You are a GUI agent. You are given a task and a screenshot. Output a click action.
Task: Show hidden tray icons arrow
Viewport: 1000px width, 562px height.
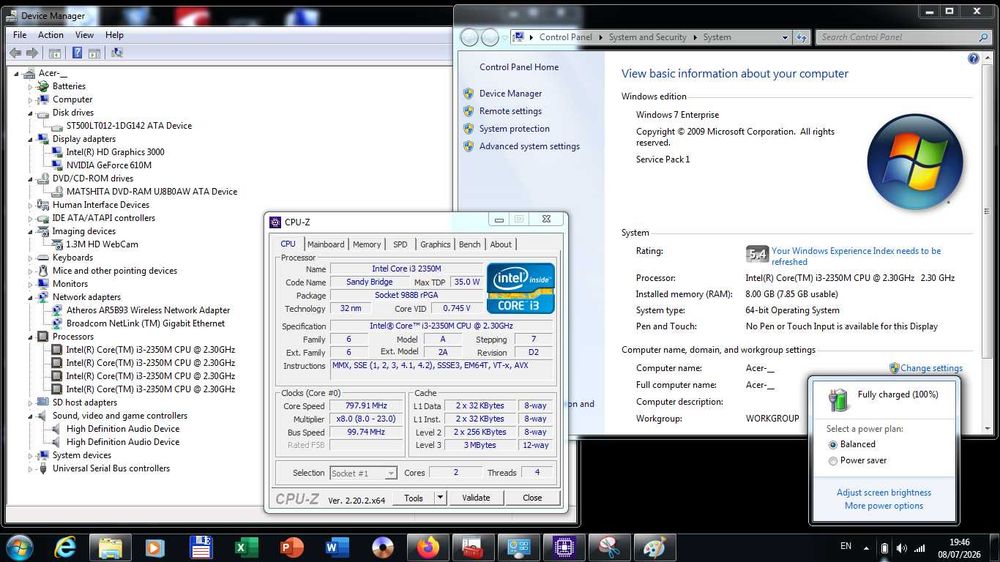866,548
